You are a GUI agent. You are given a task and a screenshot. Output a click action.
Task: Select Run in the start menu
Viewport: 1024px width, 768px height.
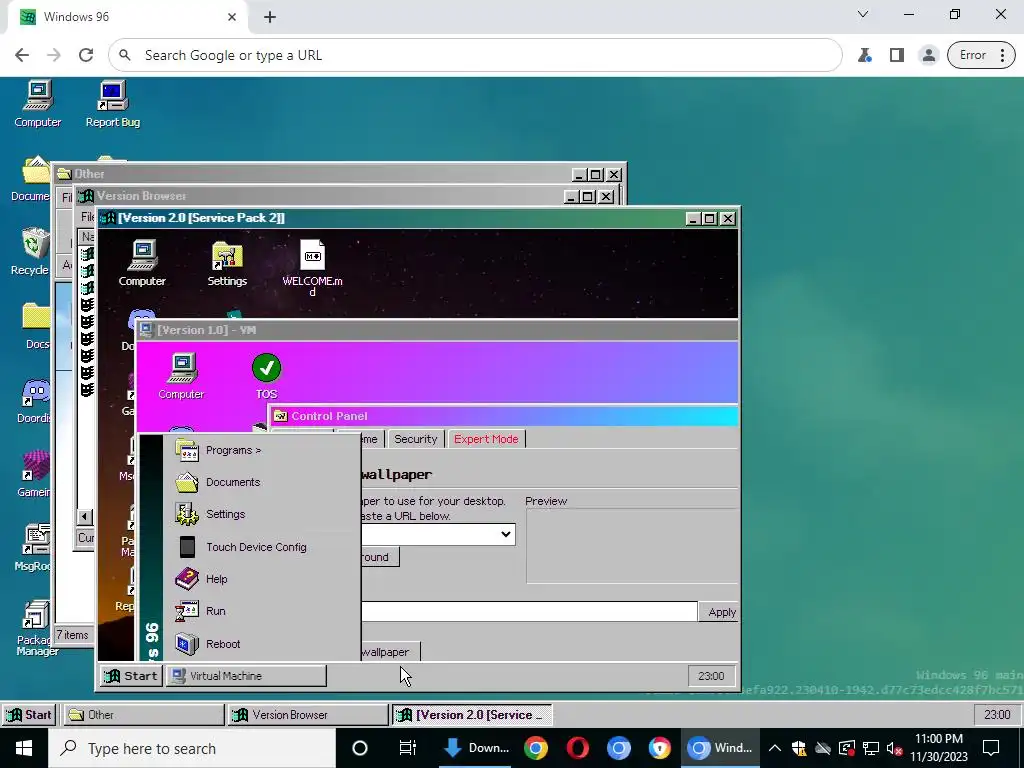click(263, 611)
